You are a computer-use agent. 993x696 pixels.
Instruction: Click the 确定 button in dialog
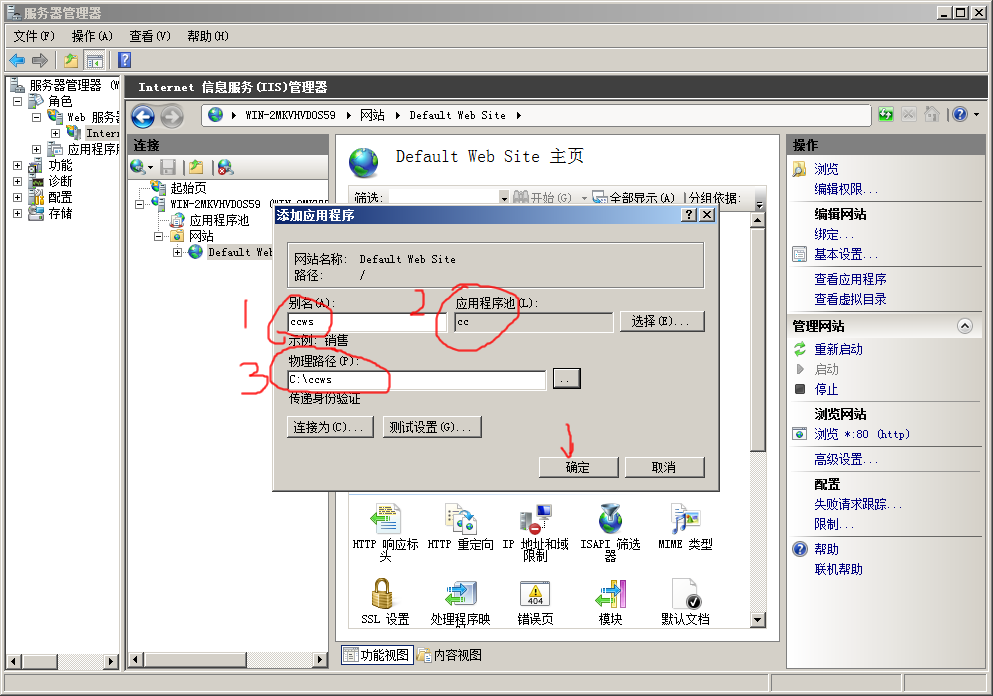(x=578, y=467)
